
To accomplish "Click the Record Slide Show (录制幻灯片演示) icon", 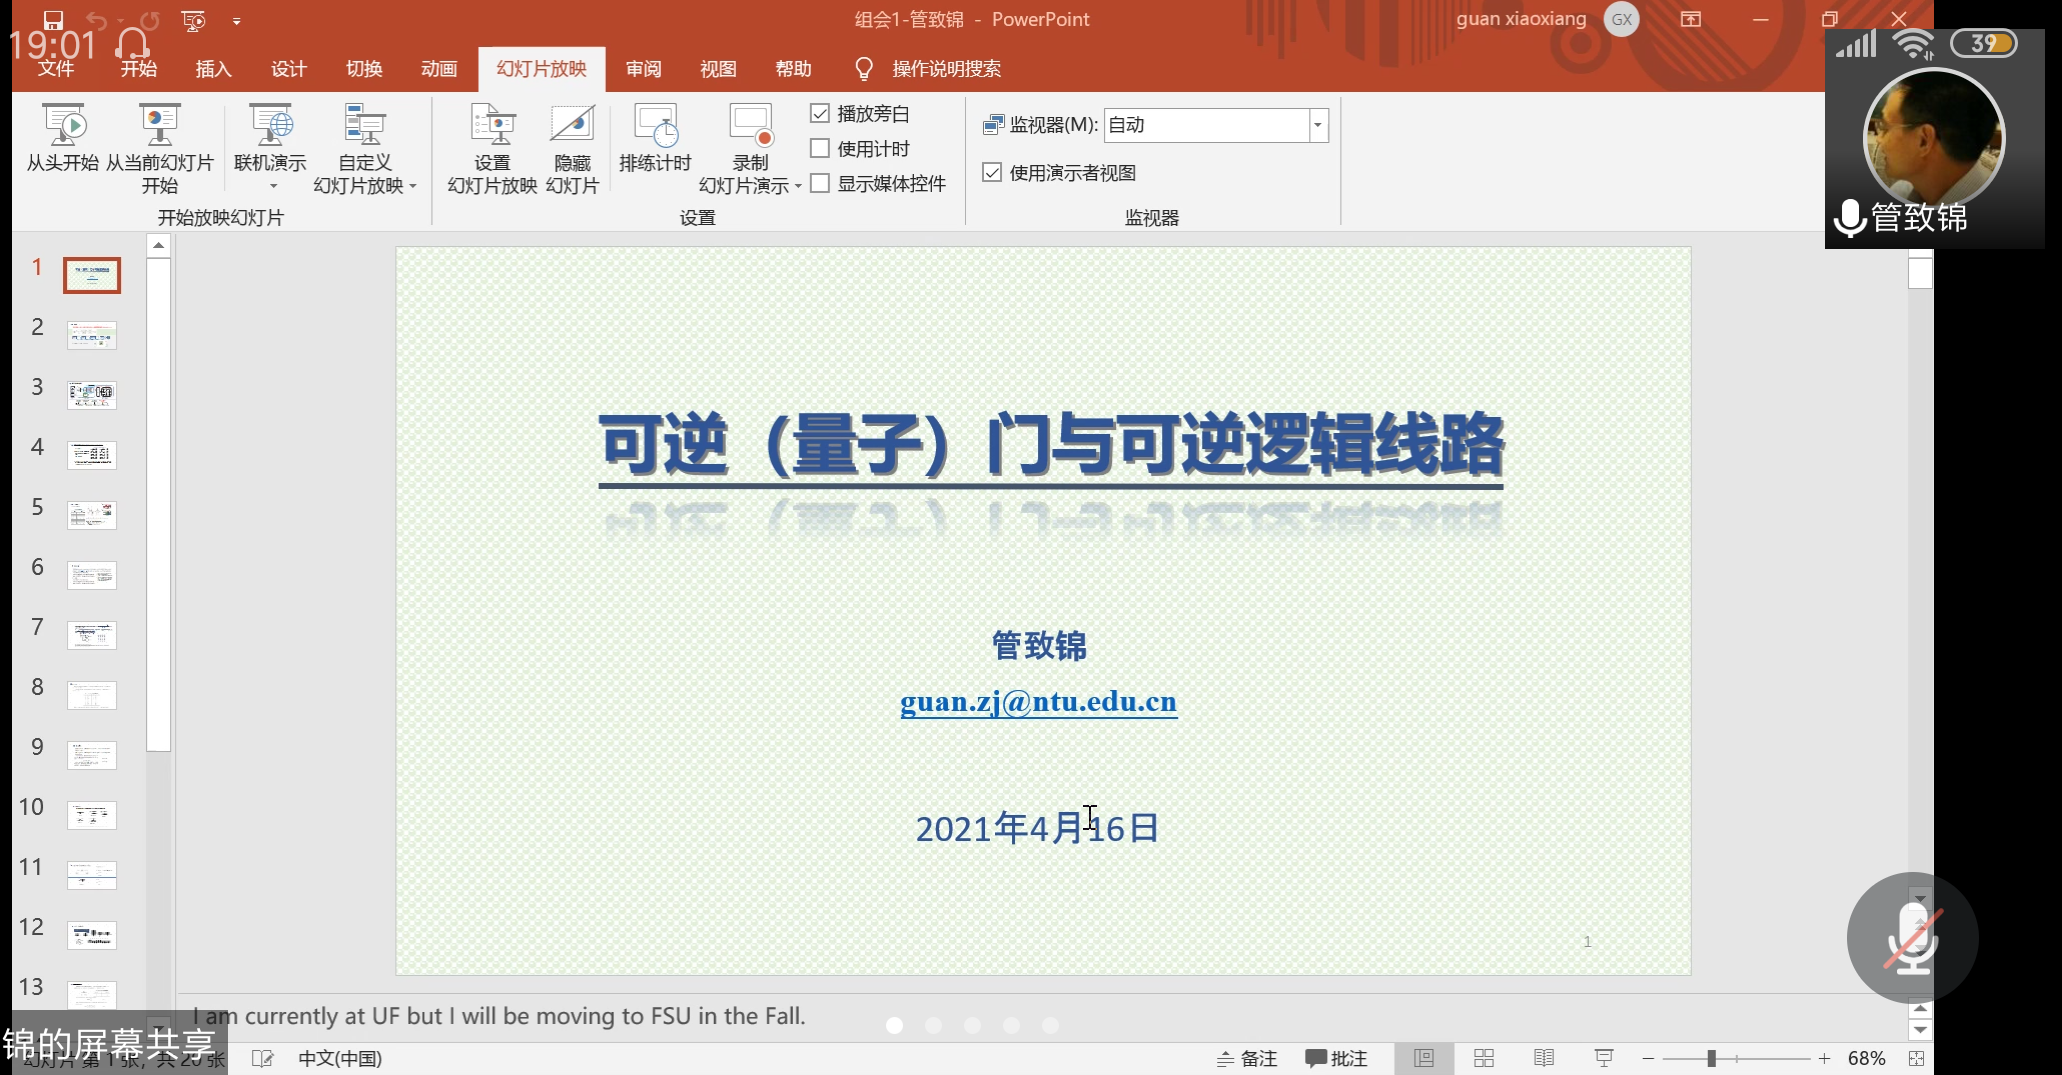I will tap(750, 127).
